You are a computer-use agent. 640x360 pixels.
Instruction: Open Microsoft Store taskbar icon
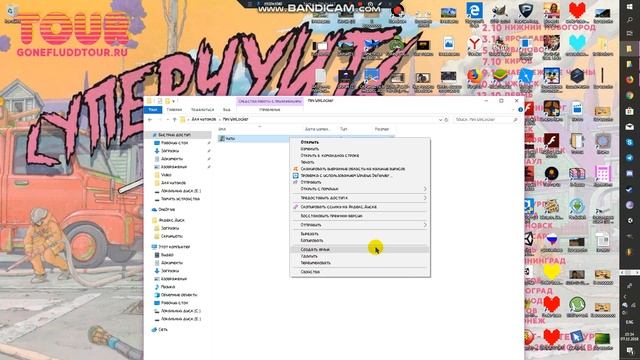coord(629,111)
